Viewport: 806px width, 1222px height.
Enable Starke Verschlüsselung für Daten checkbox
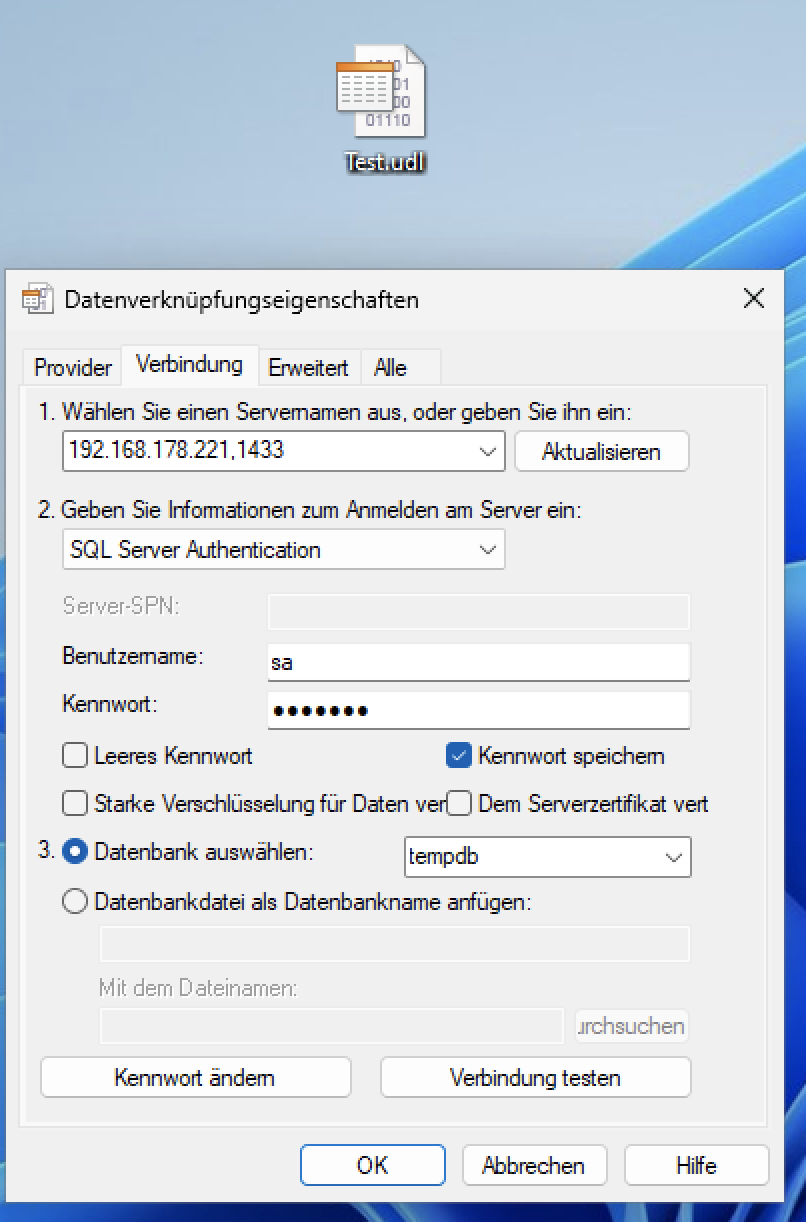(x=75, y=803)
